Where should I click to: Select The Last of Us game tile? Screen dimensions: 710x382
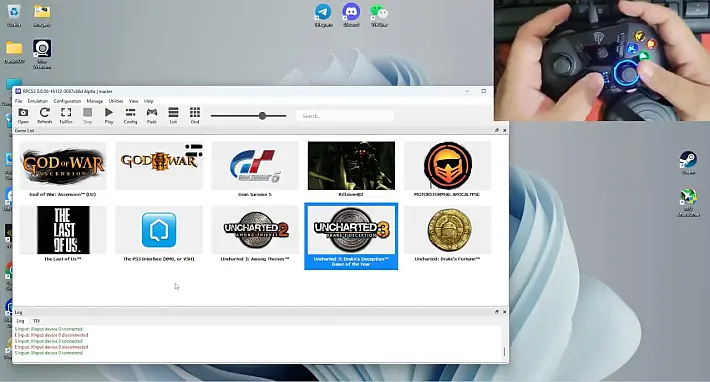[x=63, y=234]
